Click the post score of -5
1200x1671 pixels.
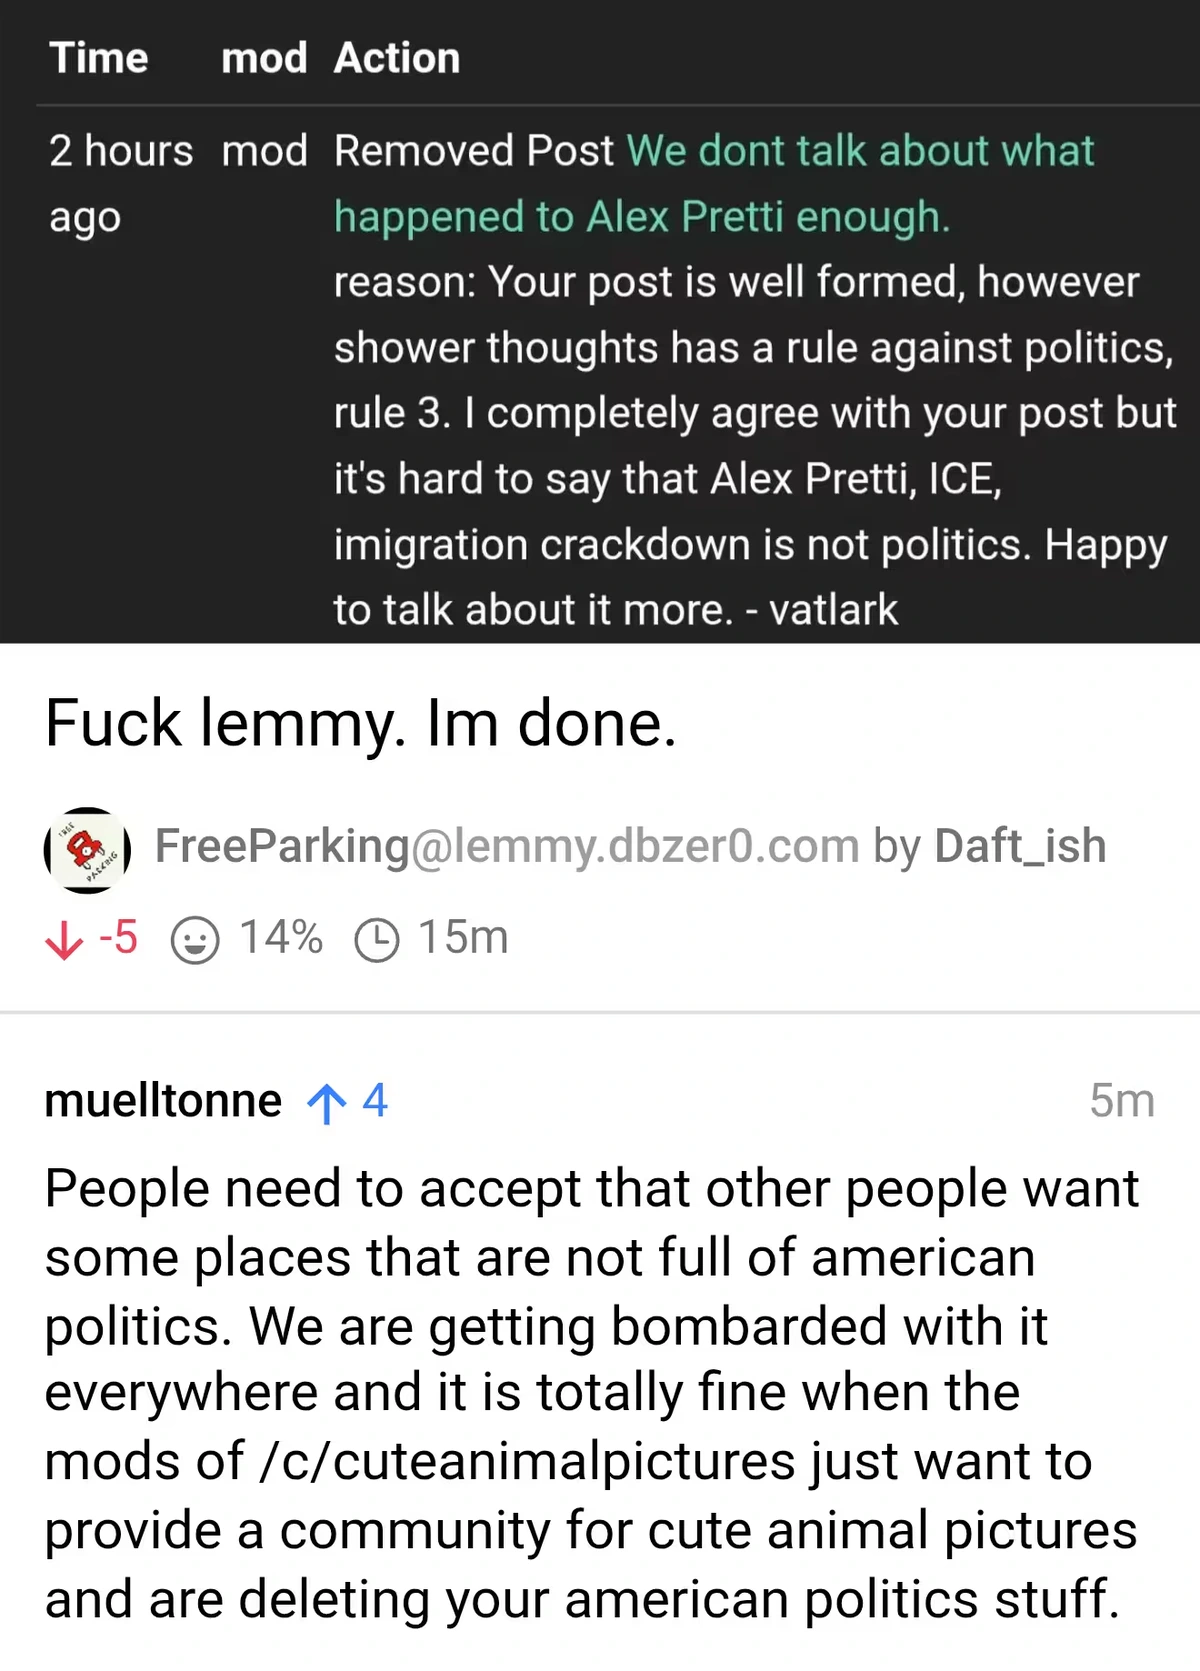[118, 938]
